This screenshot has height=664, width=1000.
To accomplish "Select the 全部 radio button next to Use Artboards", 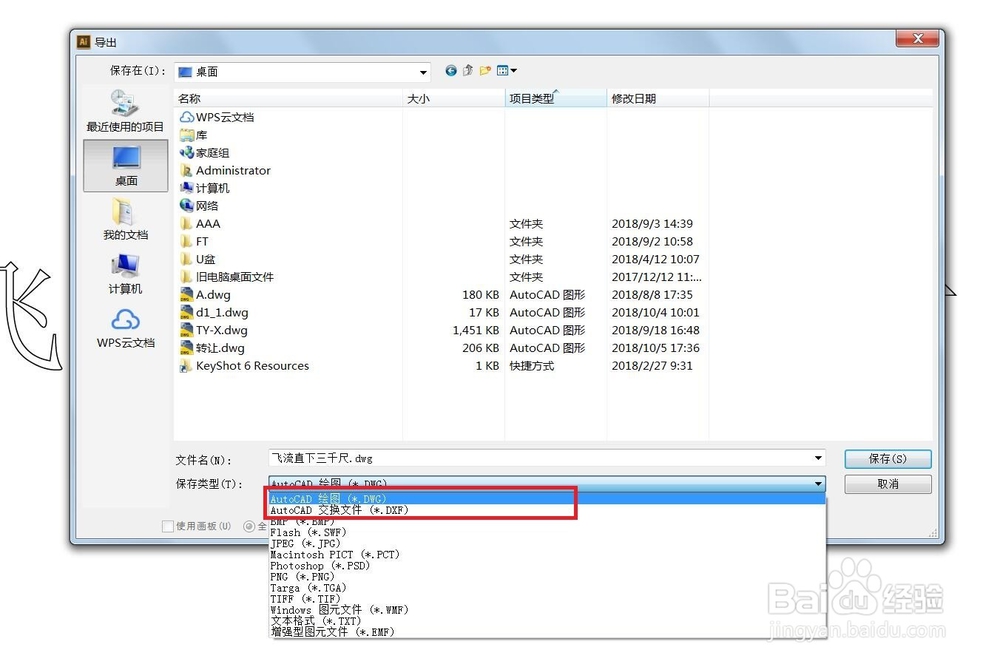I will tap(249, 526).
